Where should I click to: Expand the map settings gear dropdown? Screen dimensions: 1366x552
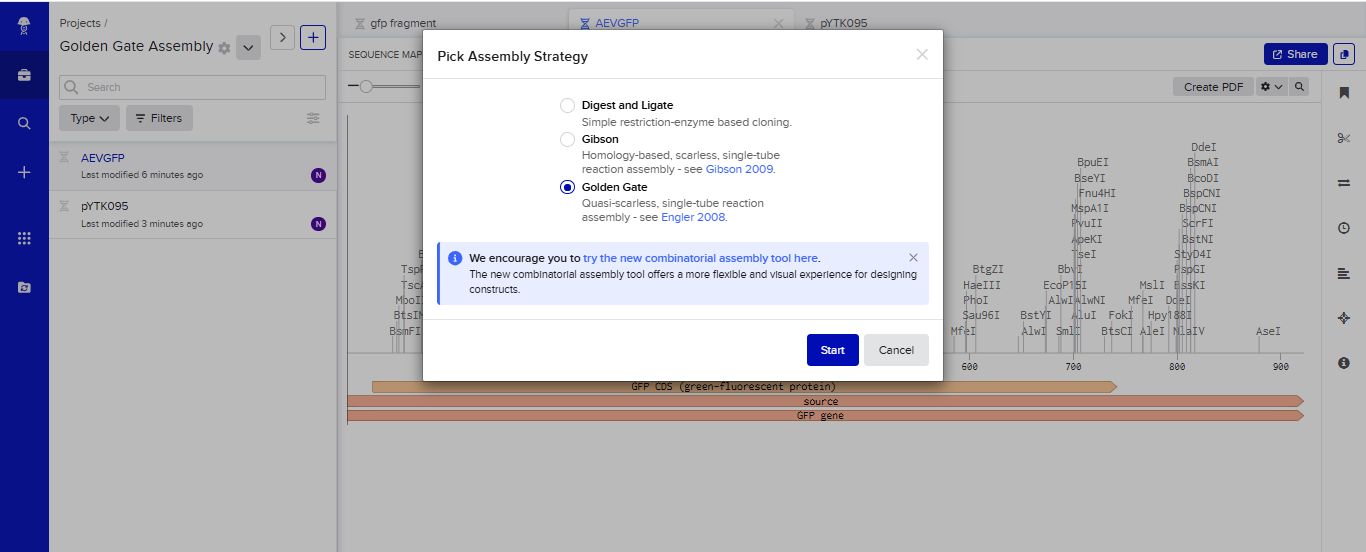point(1271,87)
